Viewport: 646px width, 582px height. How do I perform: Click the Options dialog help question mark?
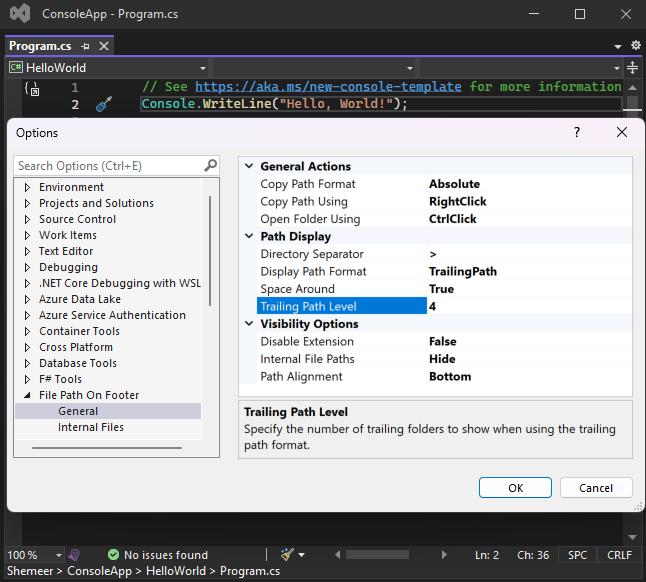pos(576,132)
